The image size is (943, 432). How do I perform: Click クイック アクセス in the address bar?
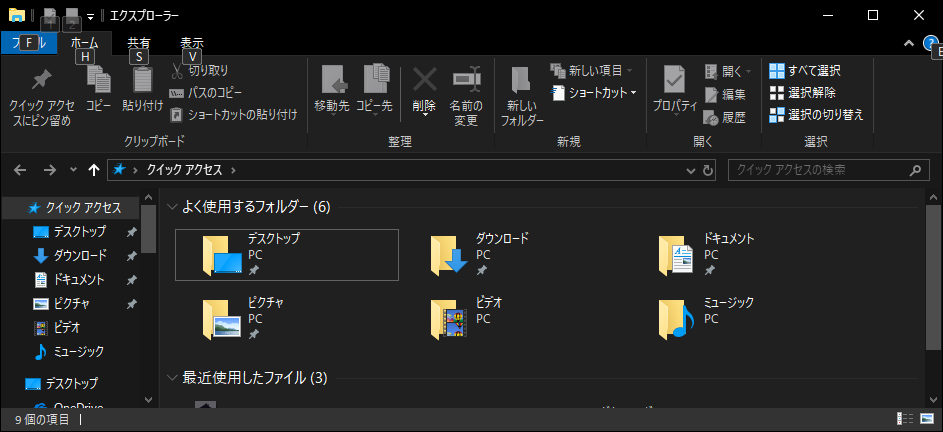click(184, 170)
